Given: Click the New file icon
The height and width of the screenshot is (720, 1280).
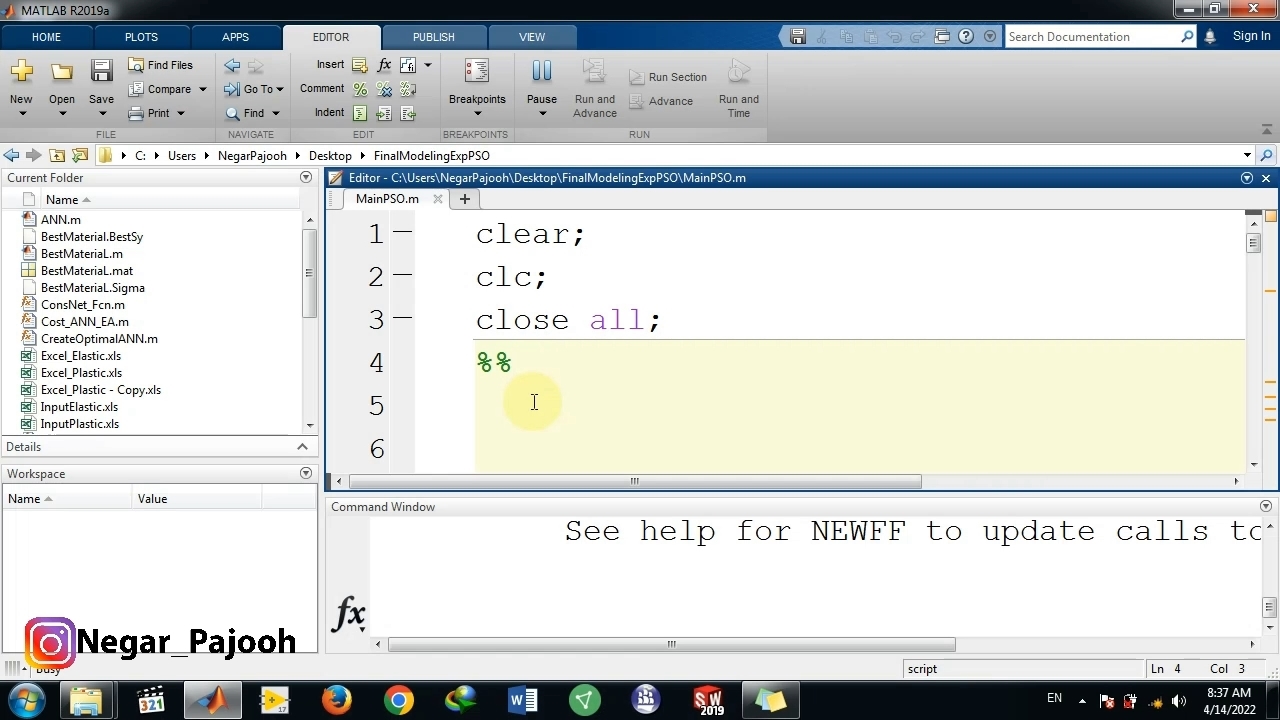Looking at the screenshot, I should click(x=21, y=72).
